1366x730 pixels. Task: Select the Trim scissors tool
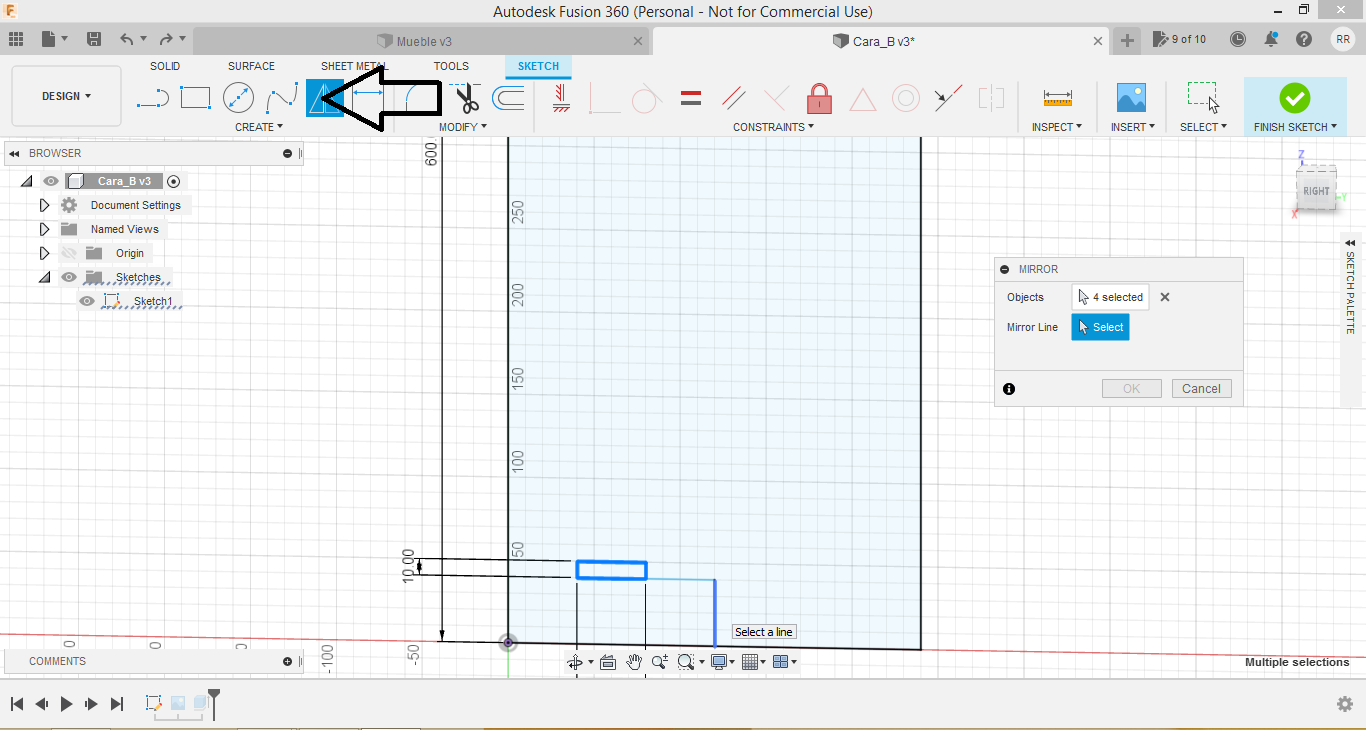click(467, 98)
